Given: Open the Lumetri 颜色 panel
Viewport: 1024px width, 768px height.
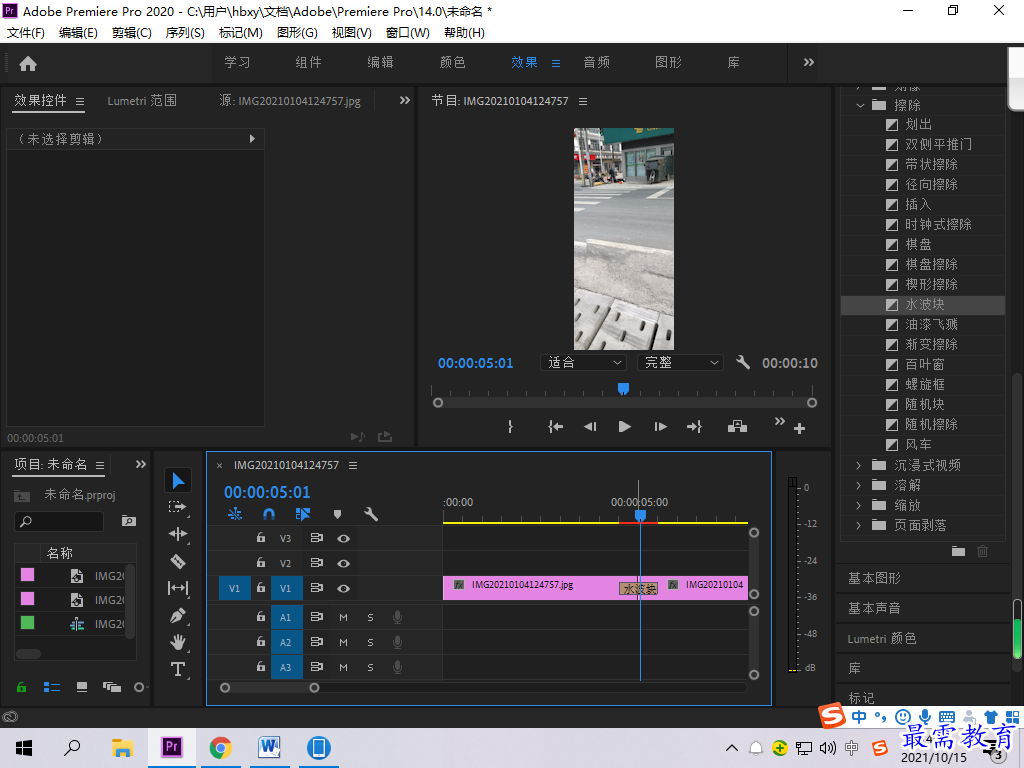Looking at the screenshot, I should 882,639.
